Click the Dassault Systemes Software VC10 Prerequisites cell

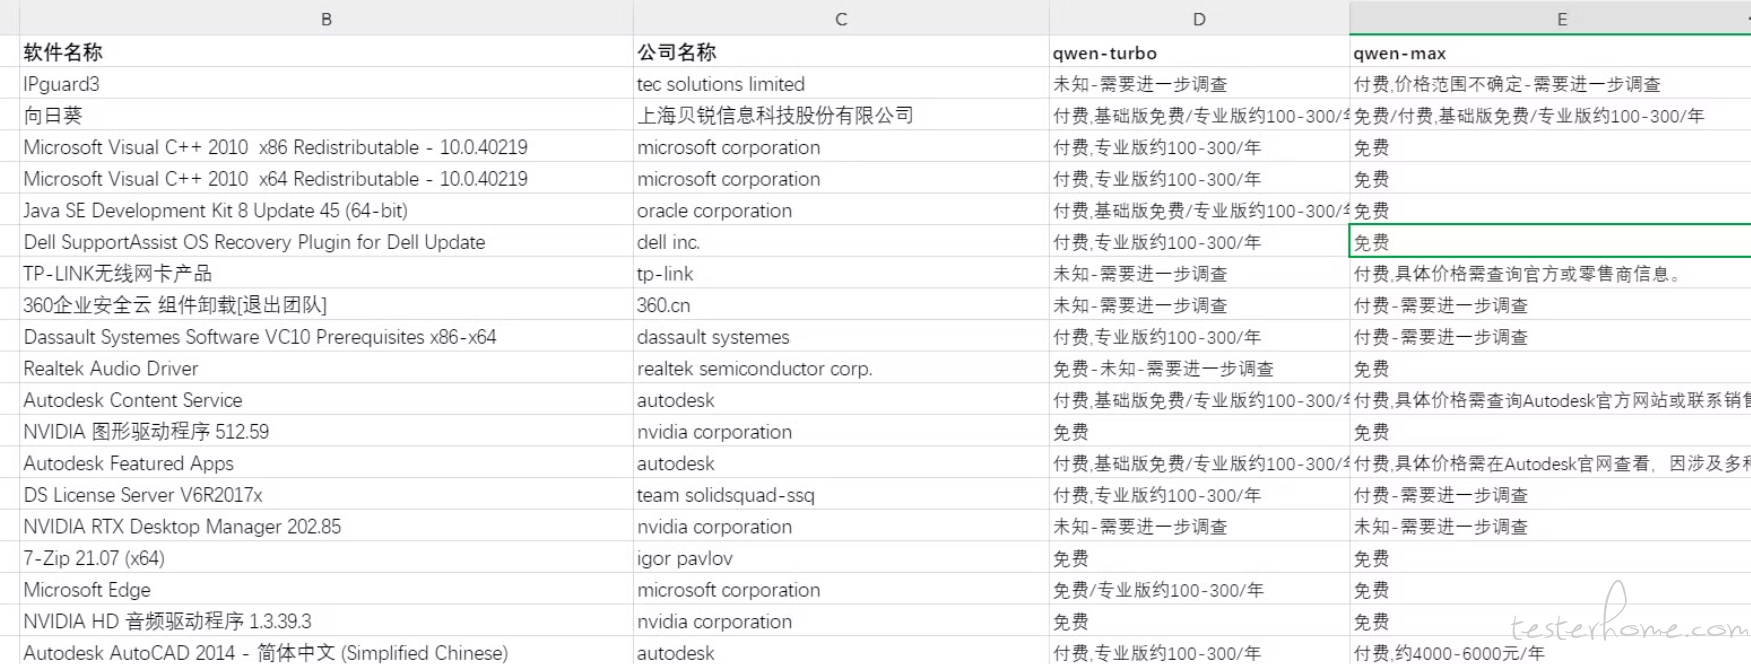pyautogui.click(x=326, y=337)
